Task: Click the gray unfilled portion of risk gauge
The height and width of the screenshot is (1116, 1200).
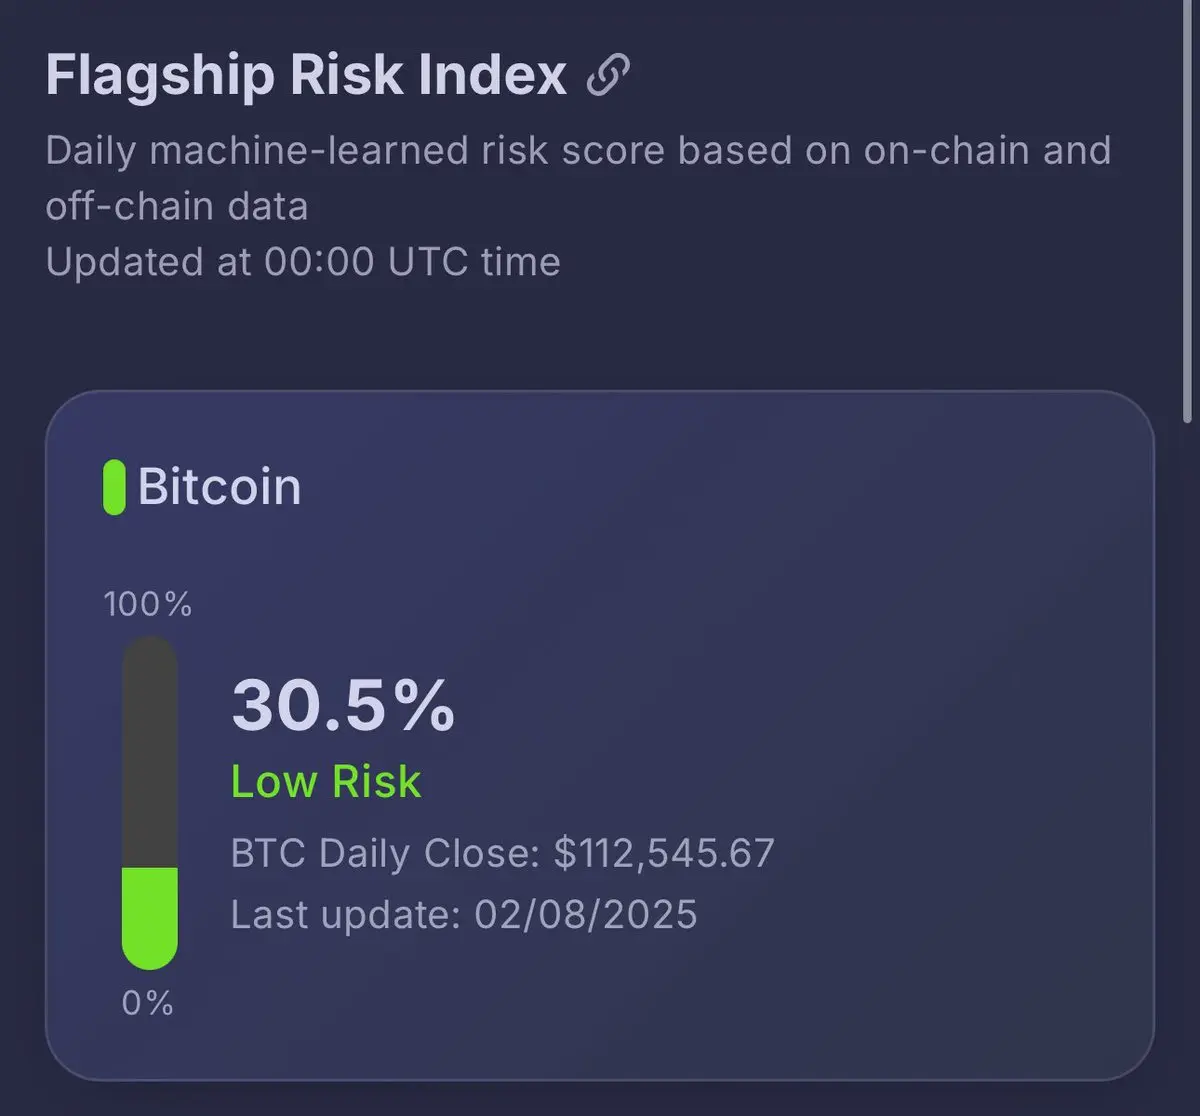Action: click(x=150, y=752)
